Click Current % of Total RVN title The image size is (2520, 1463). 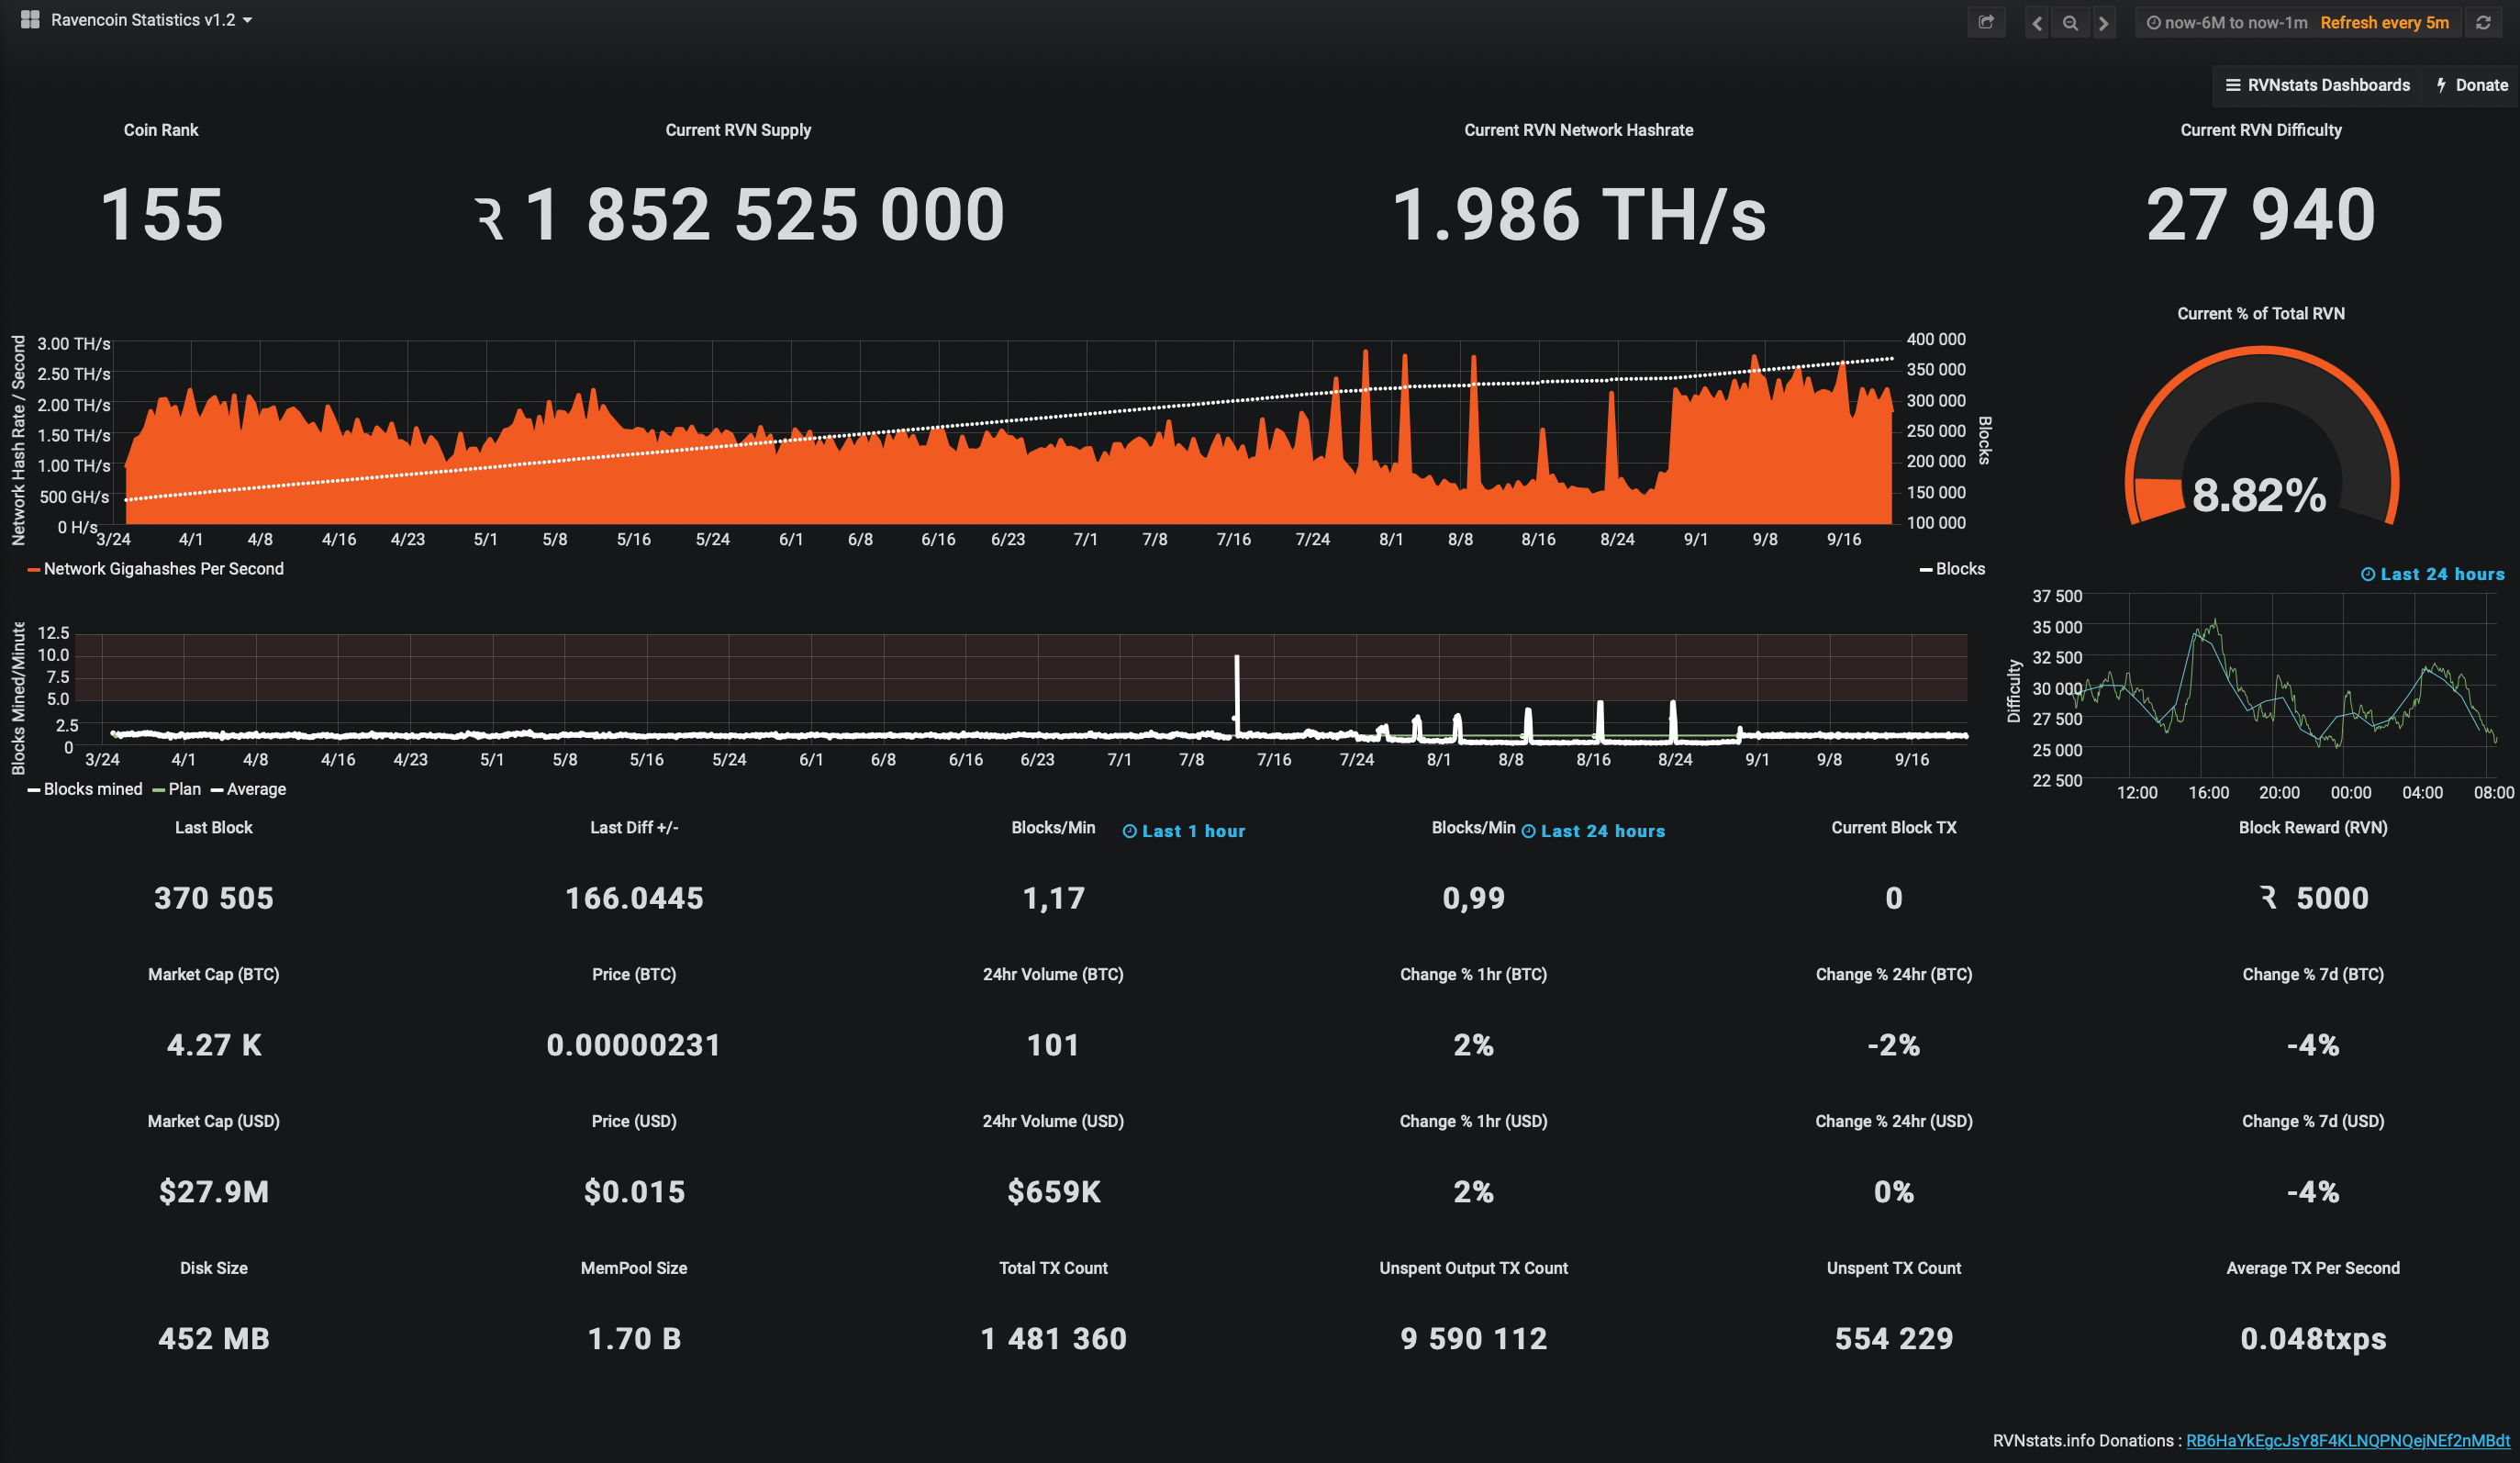pos(2260,313)
